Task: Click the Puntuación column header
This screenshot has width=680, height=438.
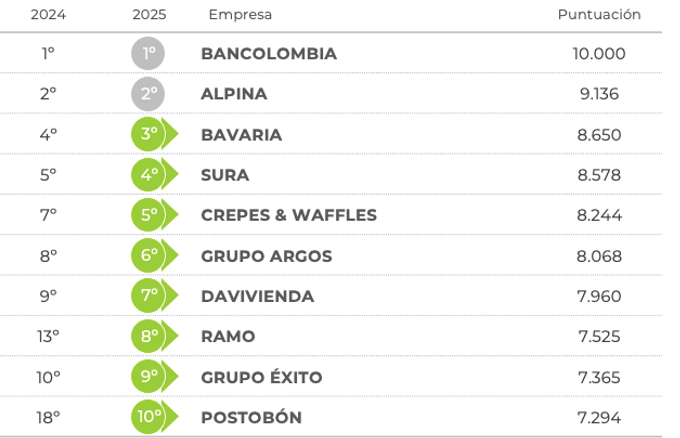Action: (x=599, y=15)
